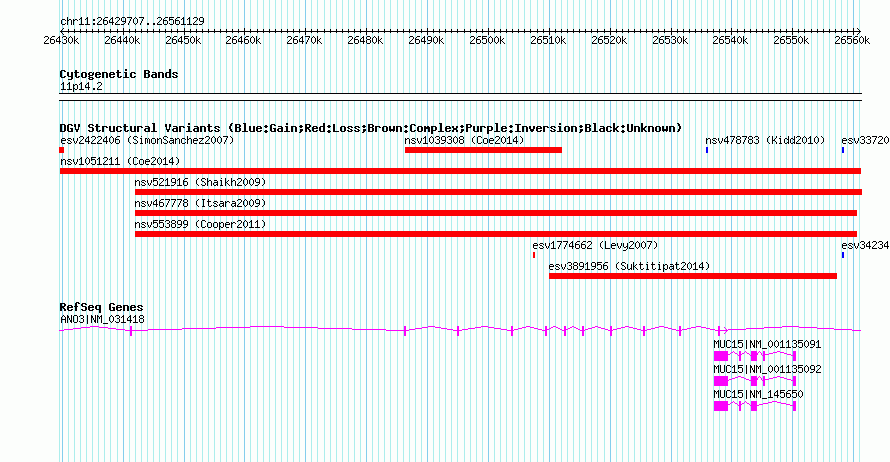Open the esv1774662 (Levy2007) label

click(x=595, y=245)
